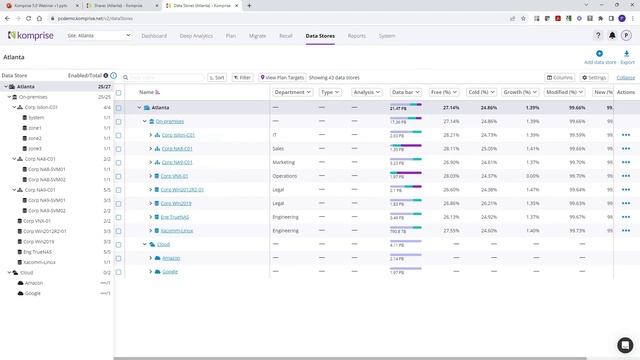Screen dimensions: 640x360
Task: Open three-dot actions for Corp Win2012R2-01 row
Action: tap(626, 190)
